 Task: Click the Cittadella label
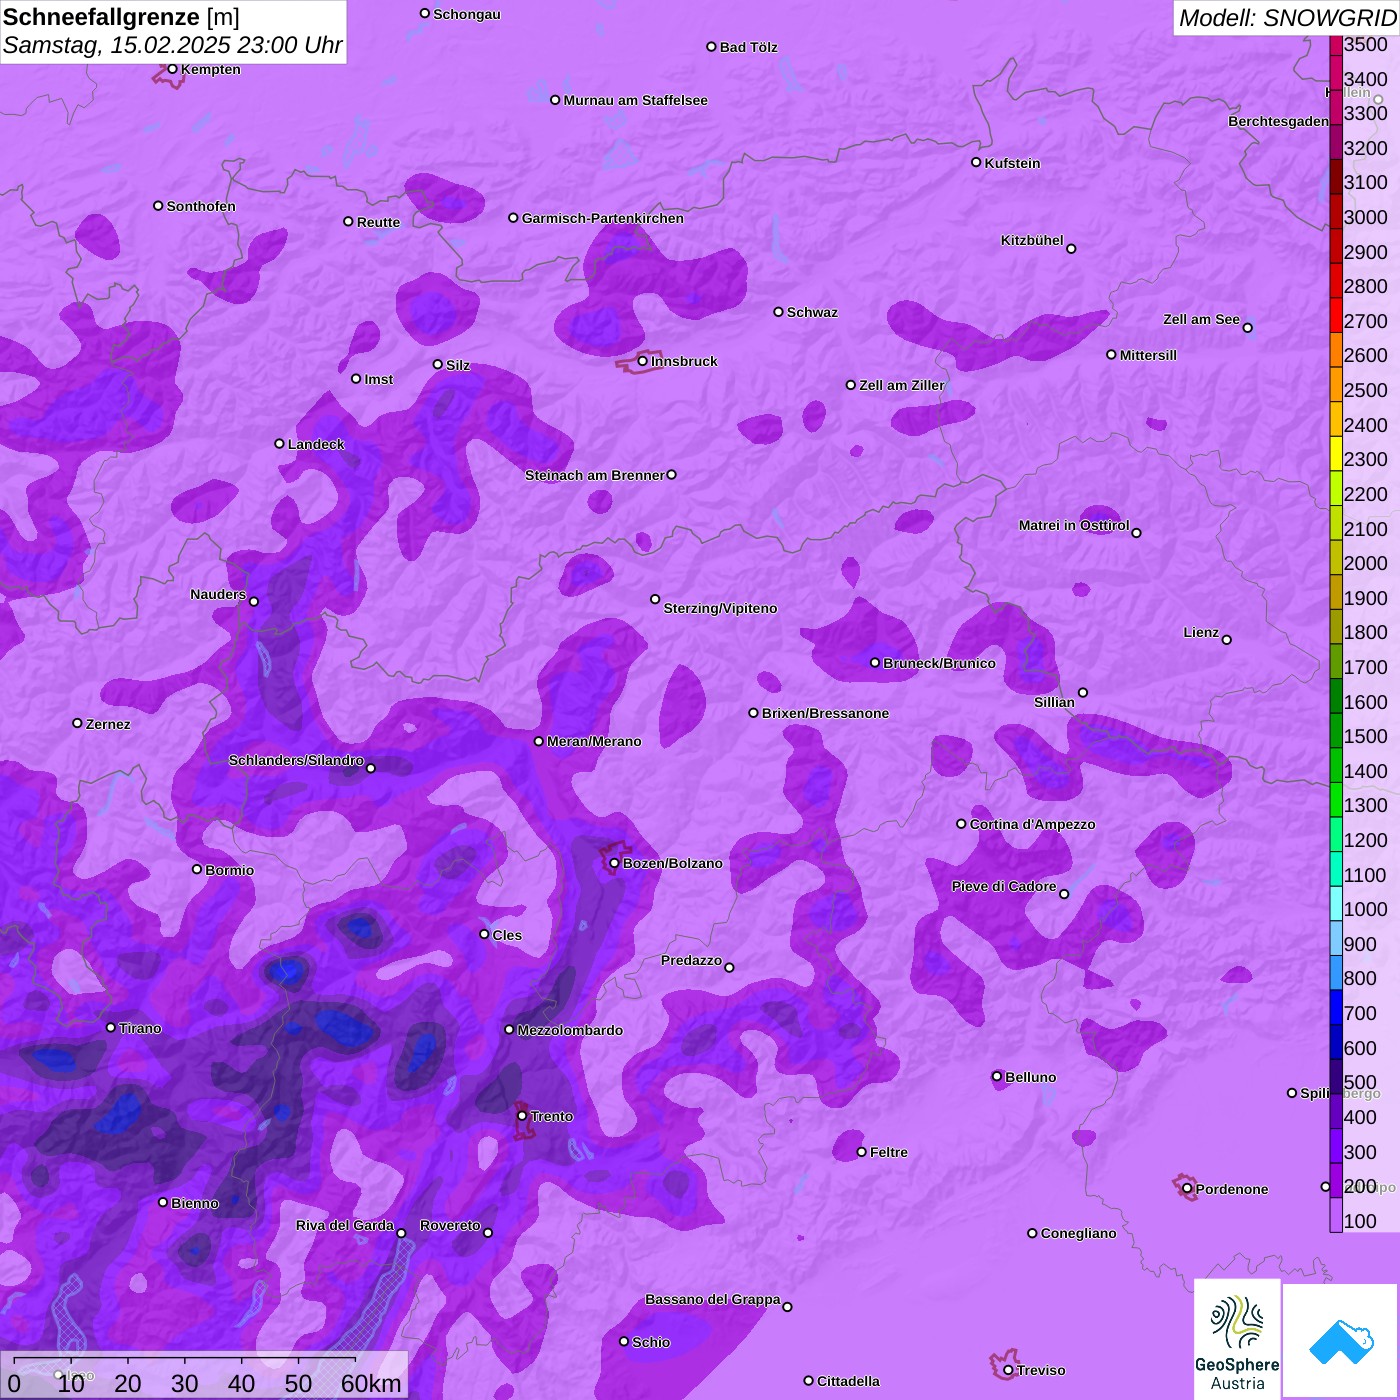click(x=848, y=1381)
